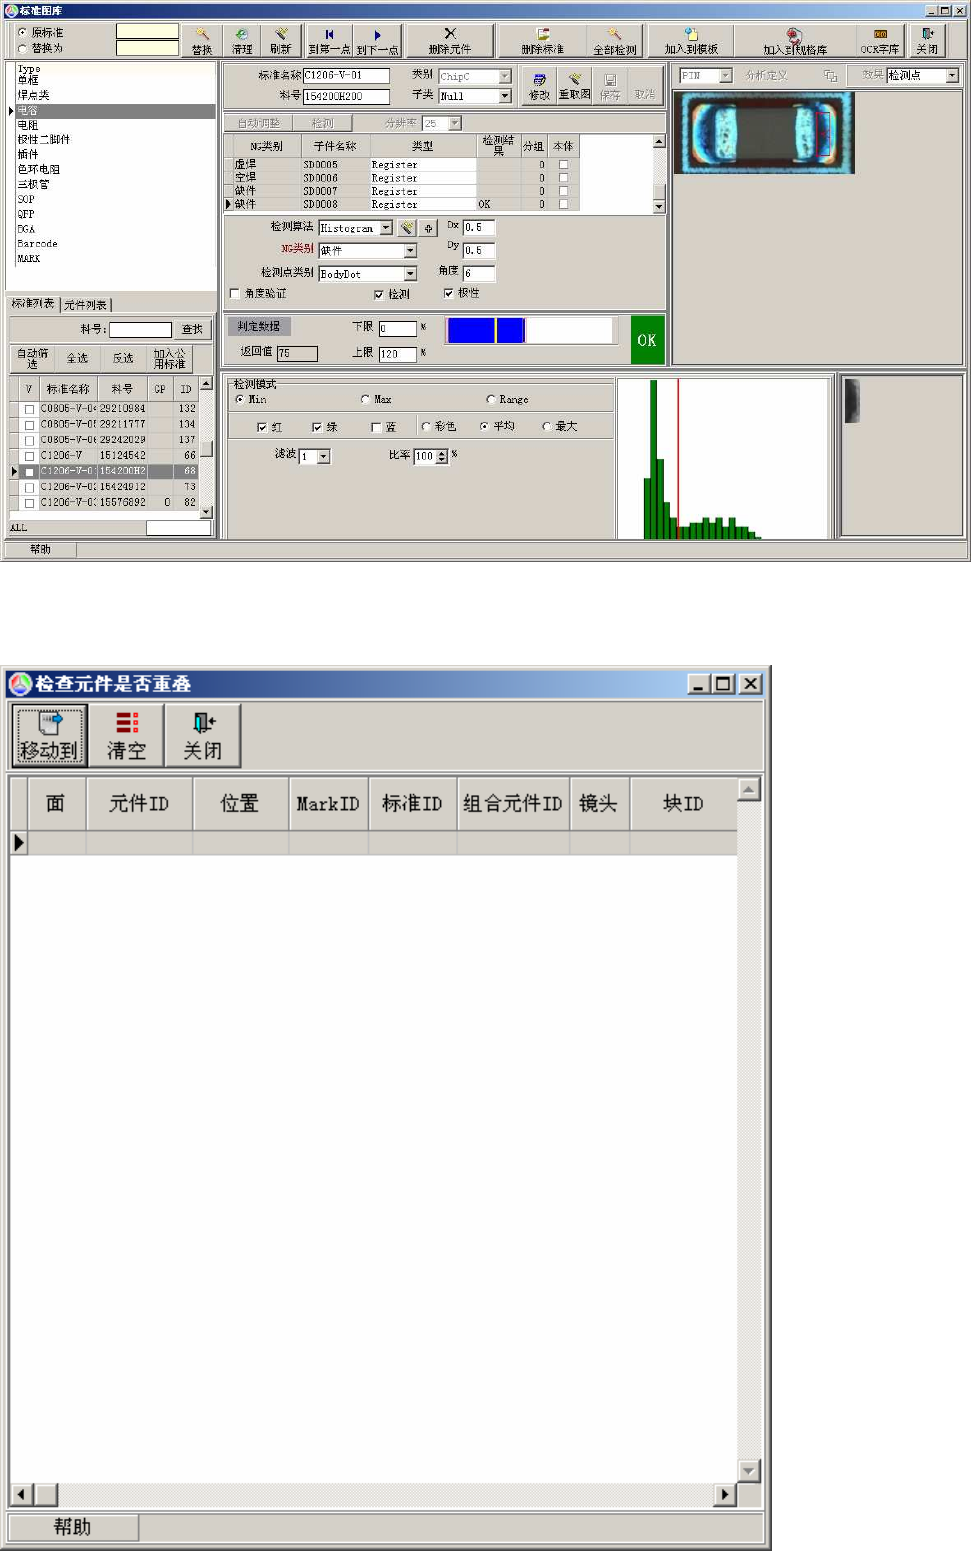
Task: Select the 原标准 radio button
Action: (22, 33)
